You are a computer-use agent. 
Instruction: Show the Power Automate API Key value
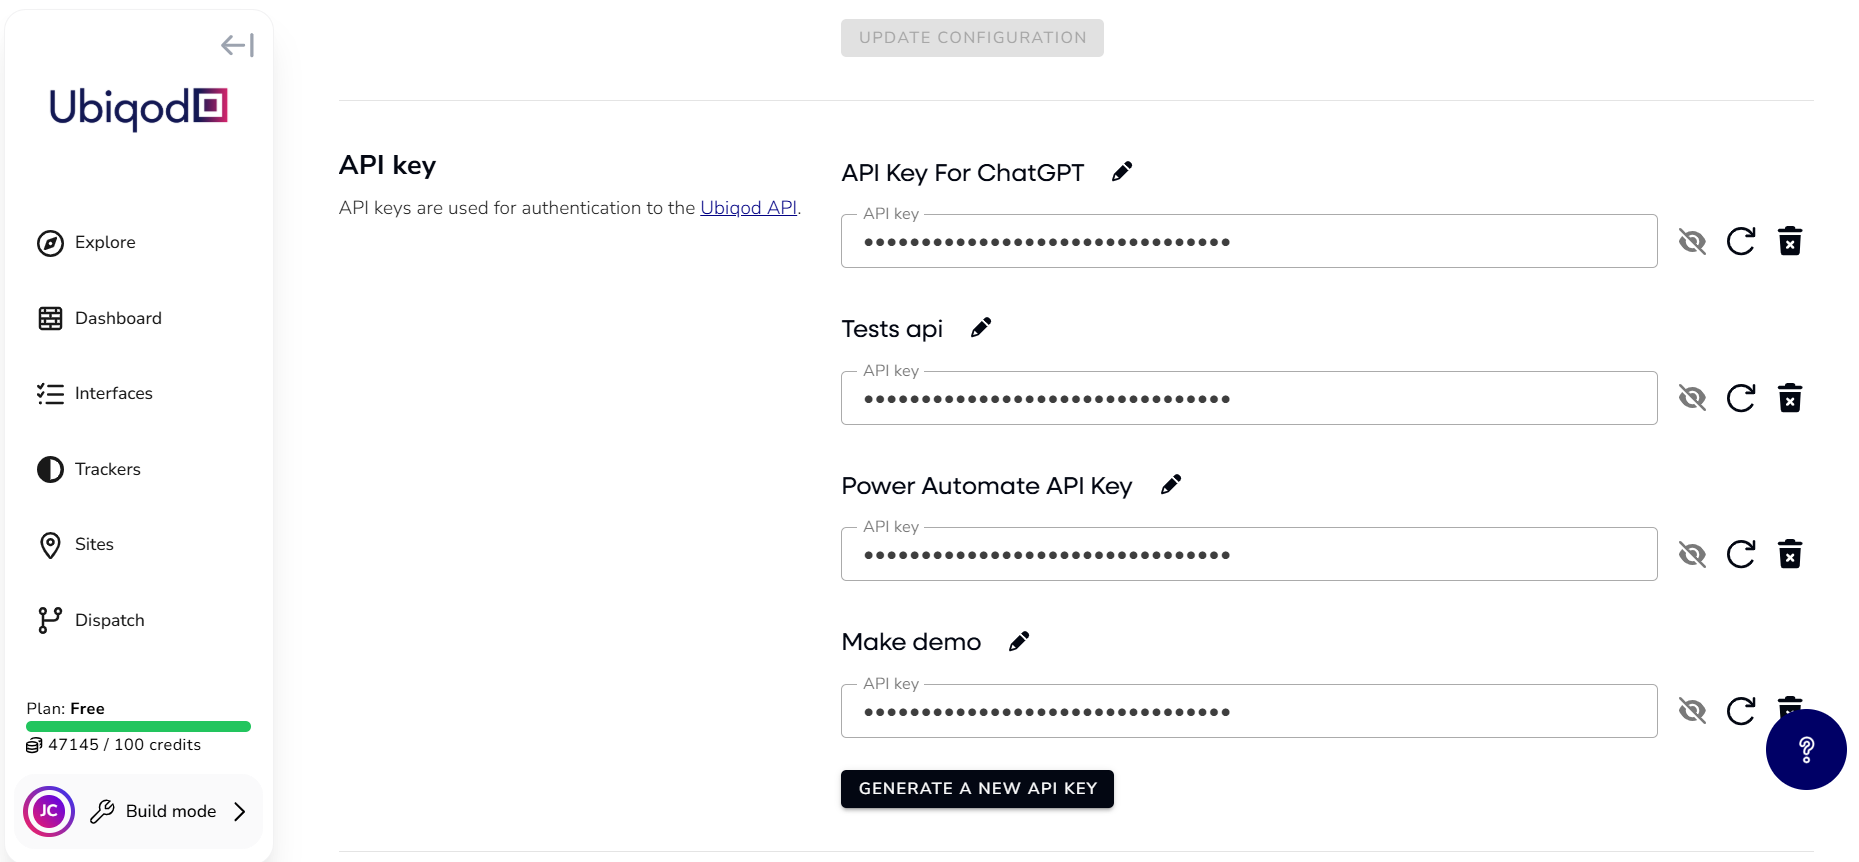[x=1692, y=554]
